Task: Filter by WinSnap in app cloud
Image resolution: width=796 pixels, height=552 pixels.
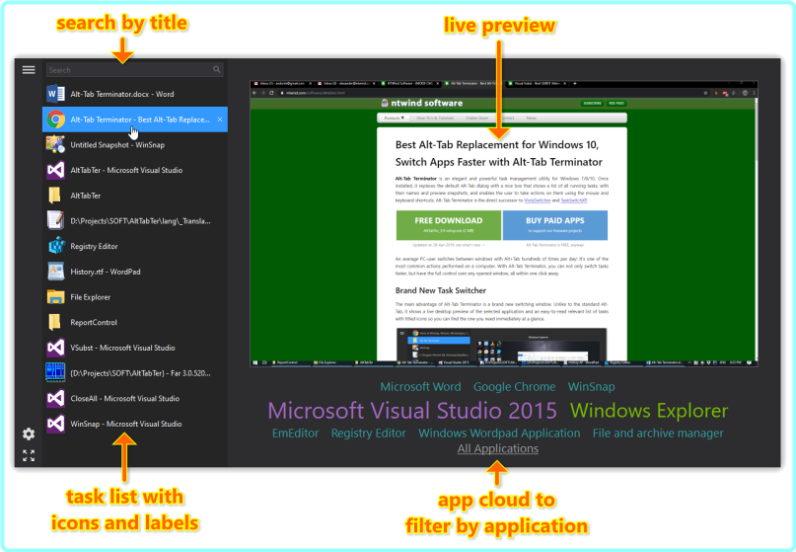Action: pyautogui.click(x=591, y=386)
